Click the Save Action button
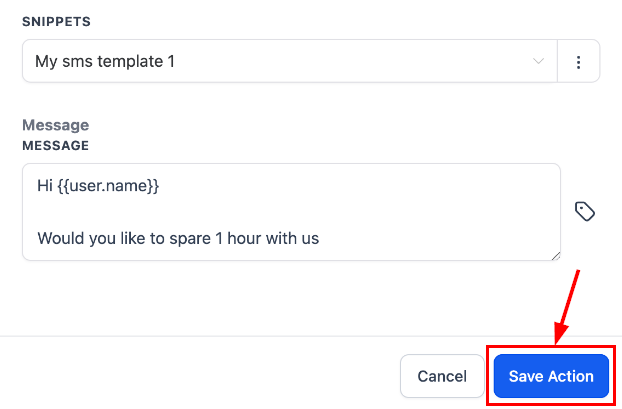This screenshot has width=622, height=409. coord(551,377)
